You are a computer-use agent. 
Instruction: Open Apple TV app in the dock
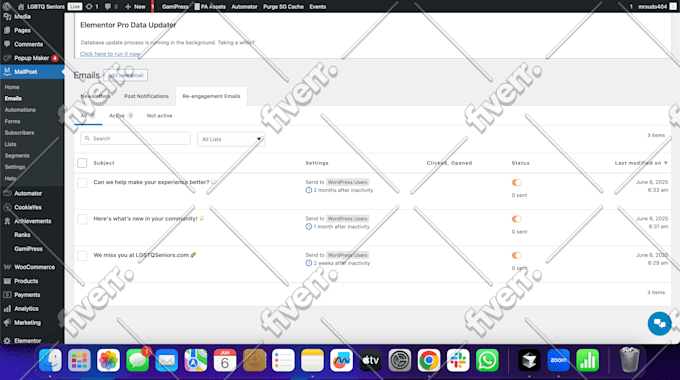(x=370, y=360)
